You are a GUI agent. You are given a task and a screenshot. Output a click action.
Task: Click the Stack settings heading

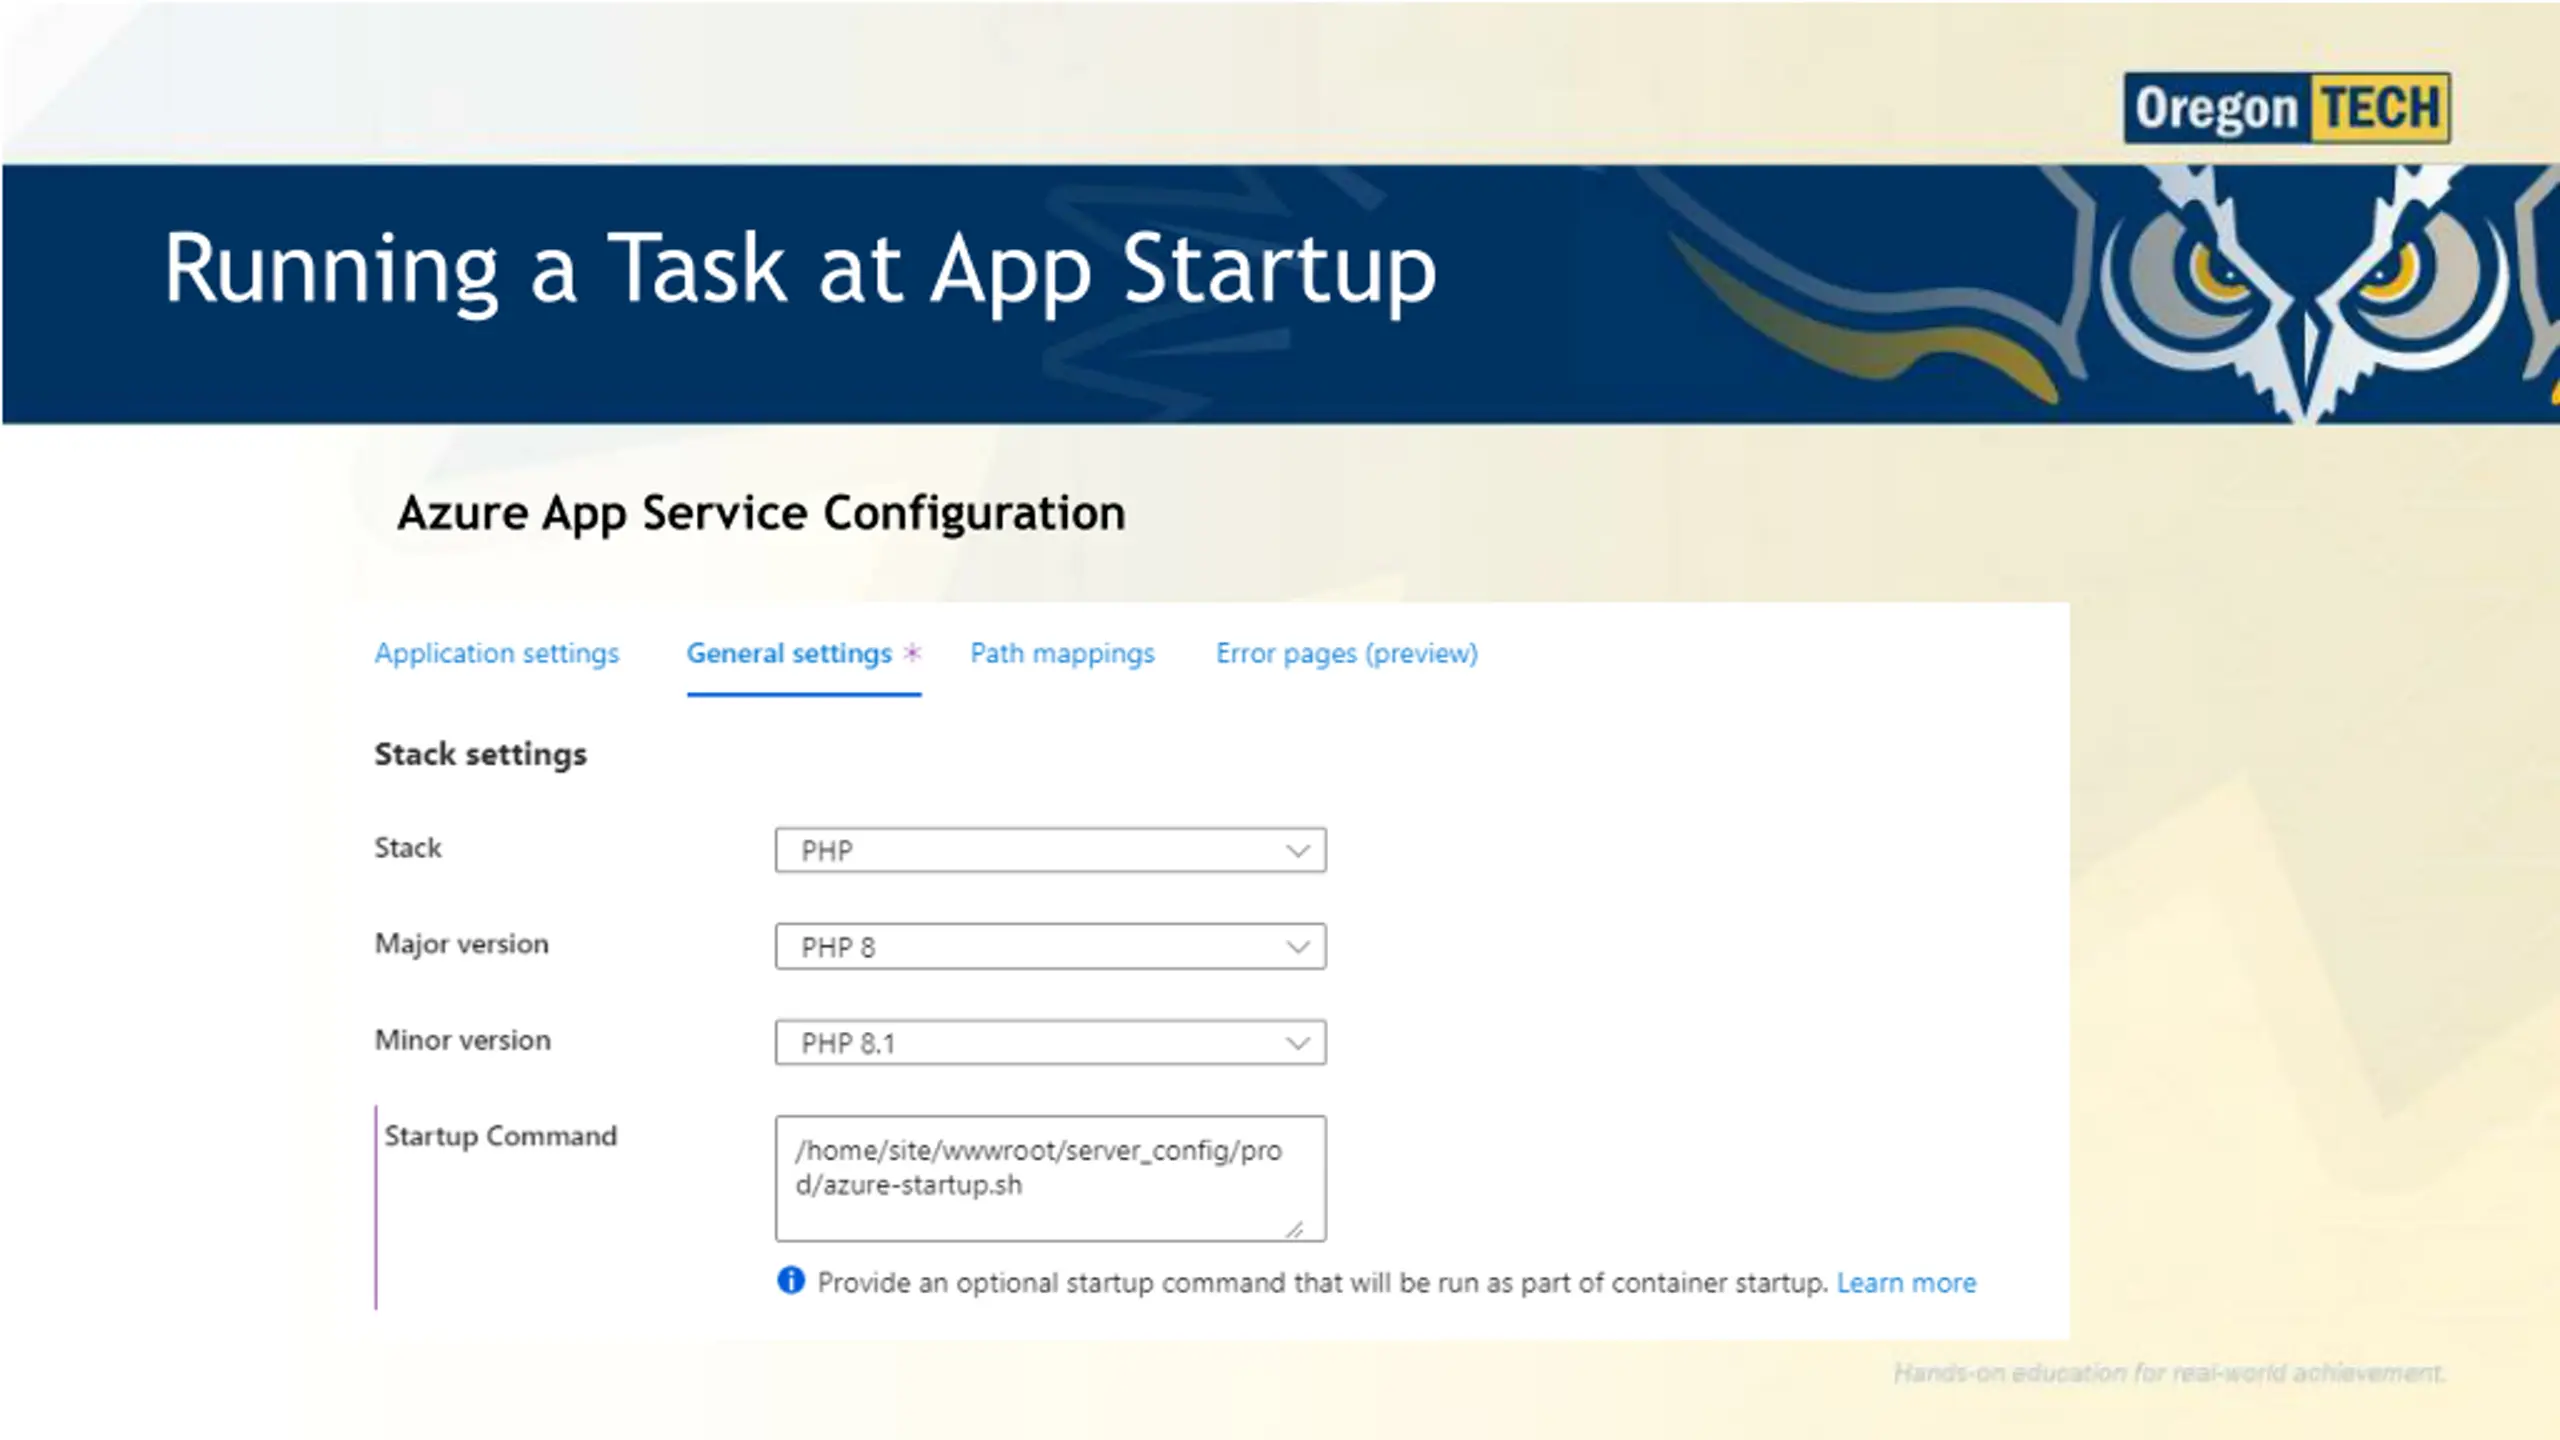[x=480, y=754]
